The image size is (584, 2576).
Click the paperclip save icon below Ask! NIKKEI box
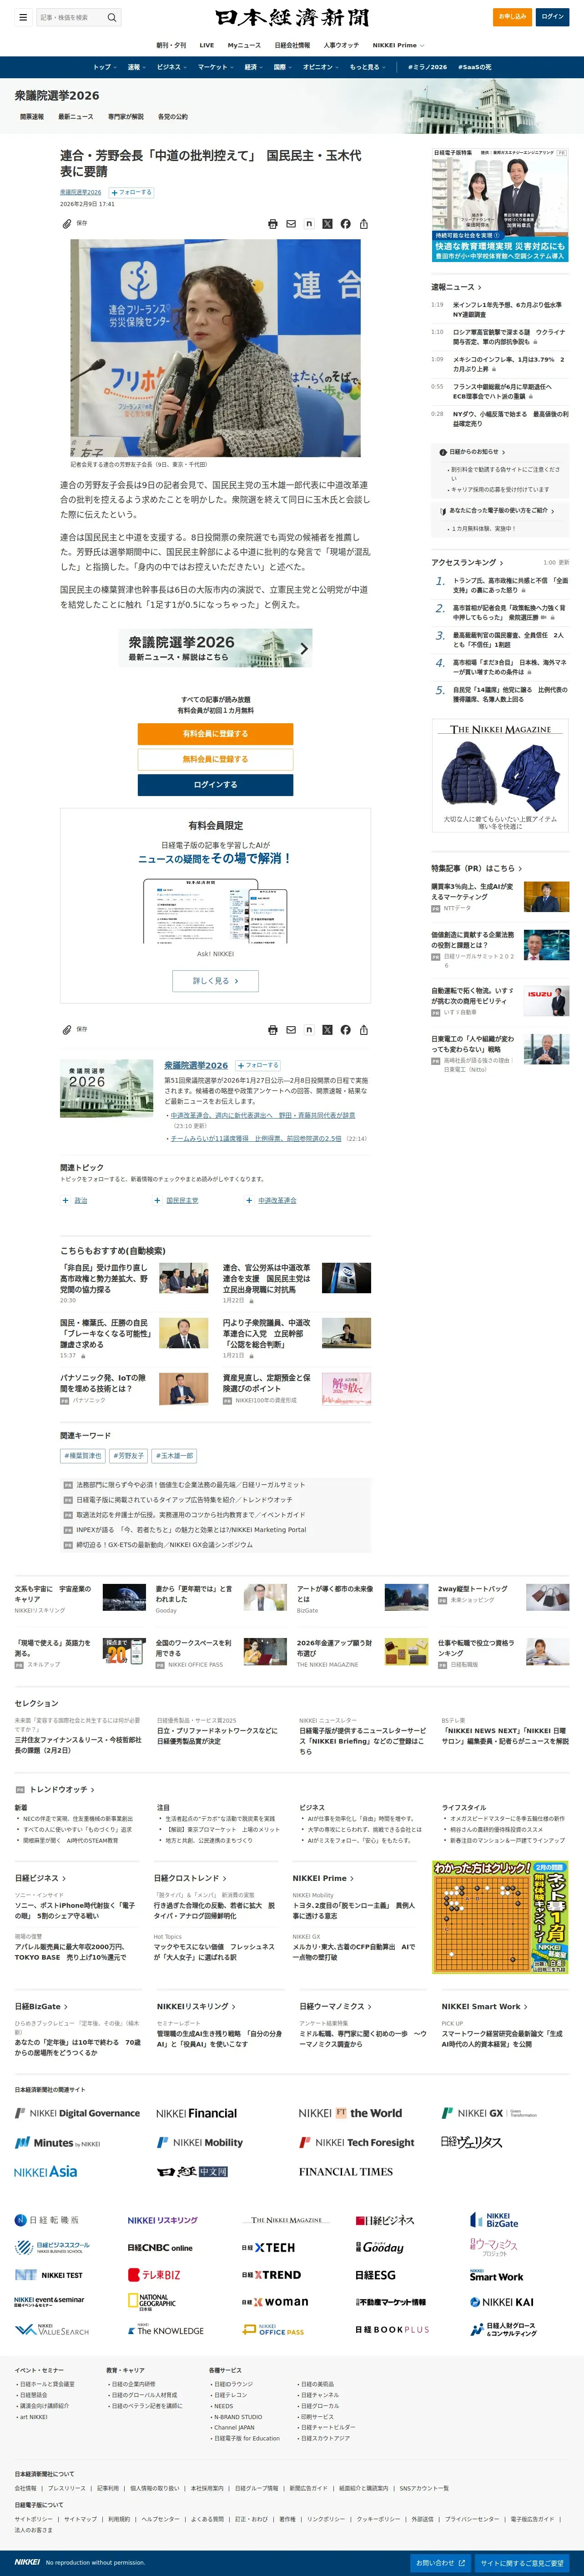pyautogui.click(x=67, y=1029)
